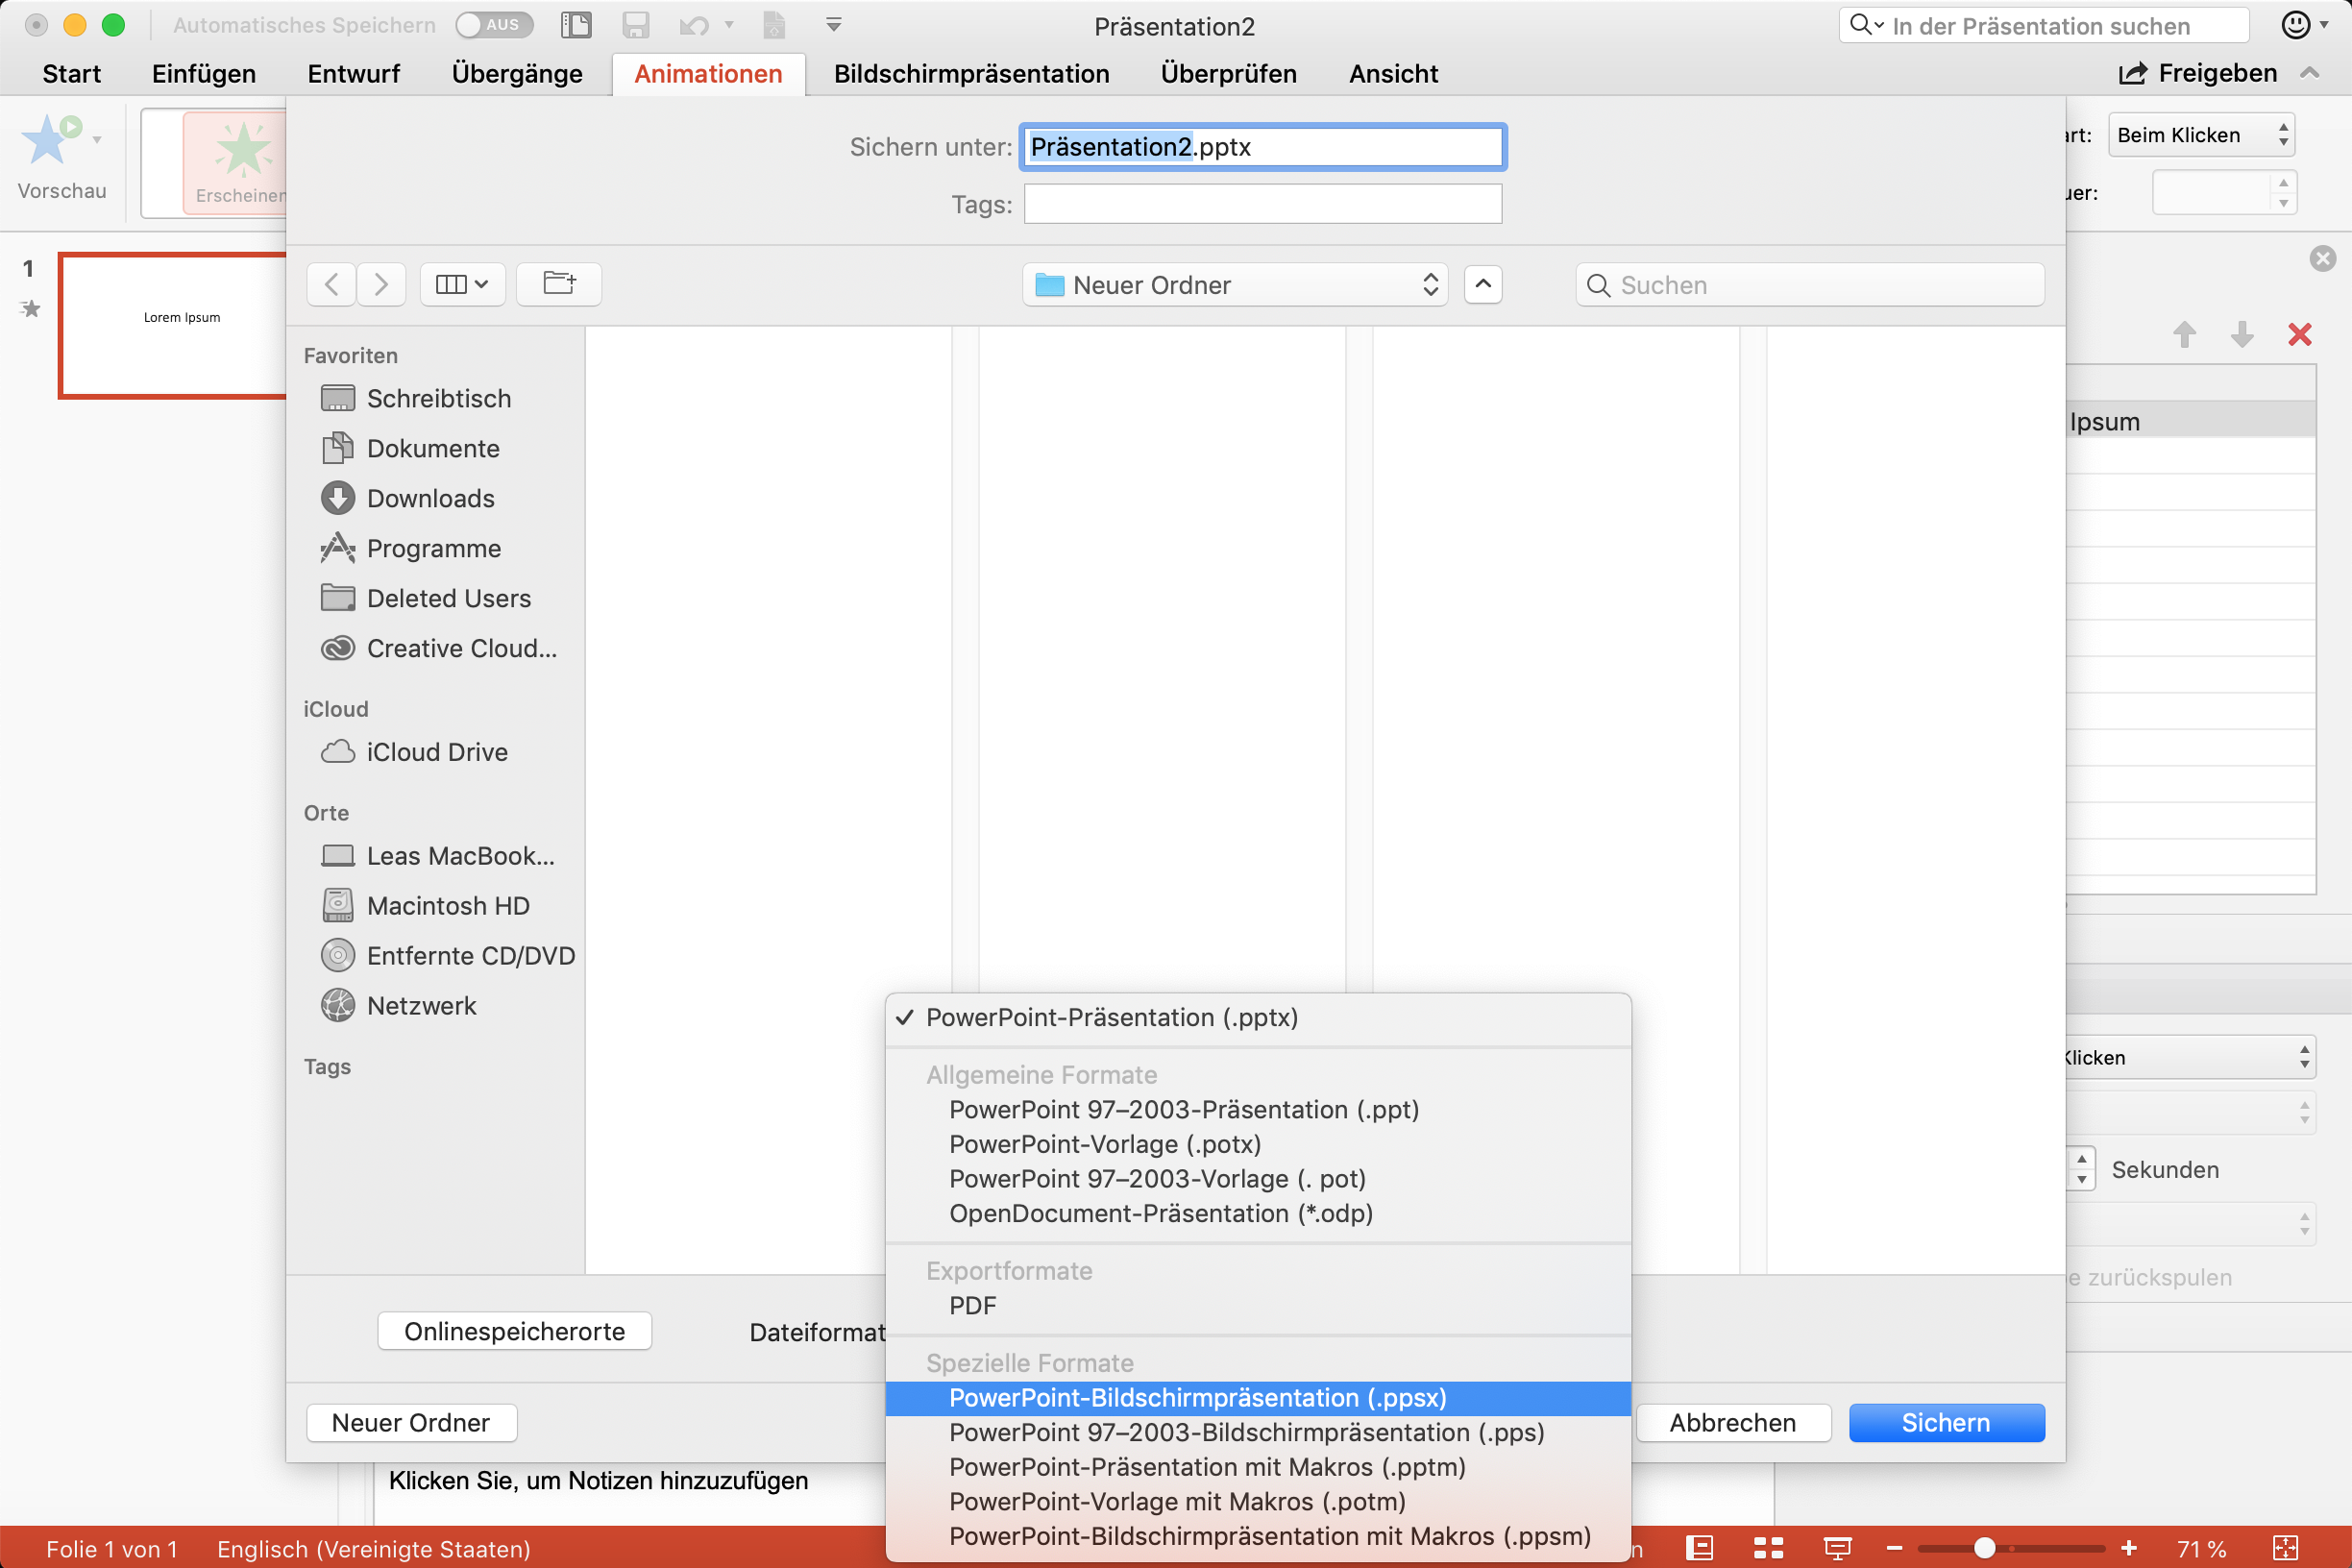Viewport: 2352px width, 1568px height.
Task: Open the smiley feedback menu
Action: coord(2304,25)
